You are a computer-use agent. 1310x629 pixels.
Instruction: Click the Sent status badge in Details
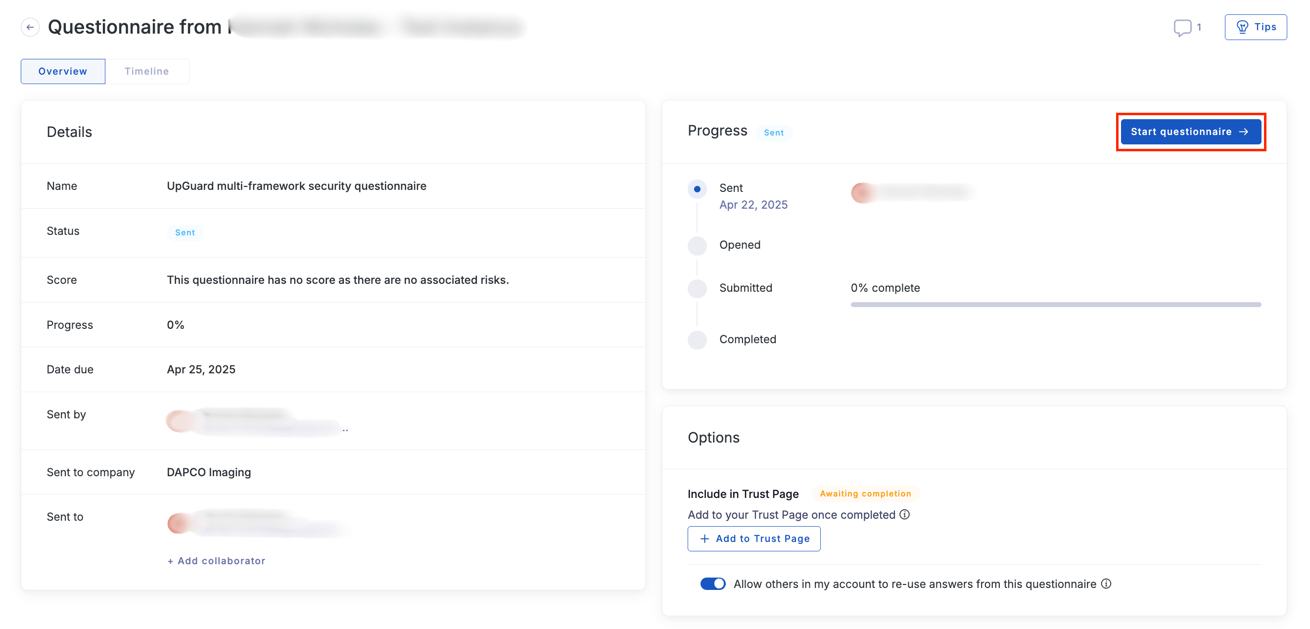[x=185, y=231]
